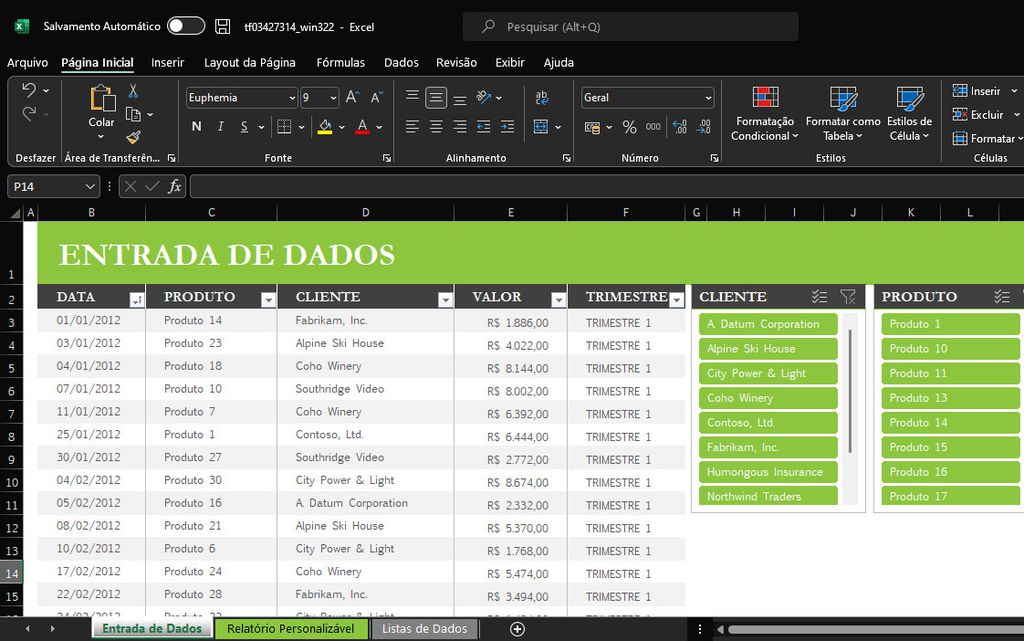Filter slicer by Produto 14

pos(950,422)
